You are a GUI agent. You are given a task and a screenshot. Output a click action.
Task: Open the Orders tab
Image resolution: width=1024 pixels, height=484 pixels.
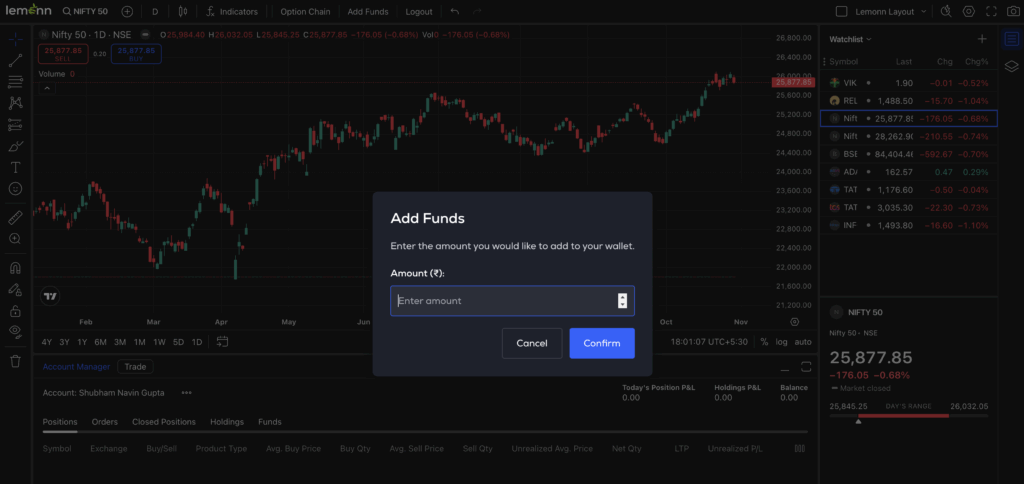105,422
